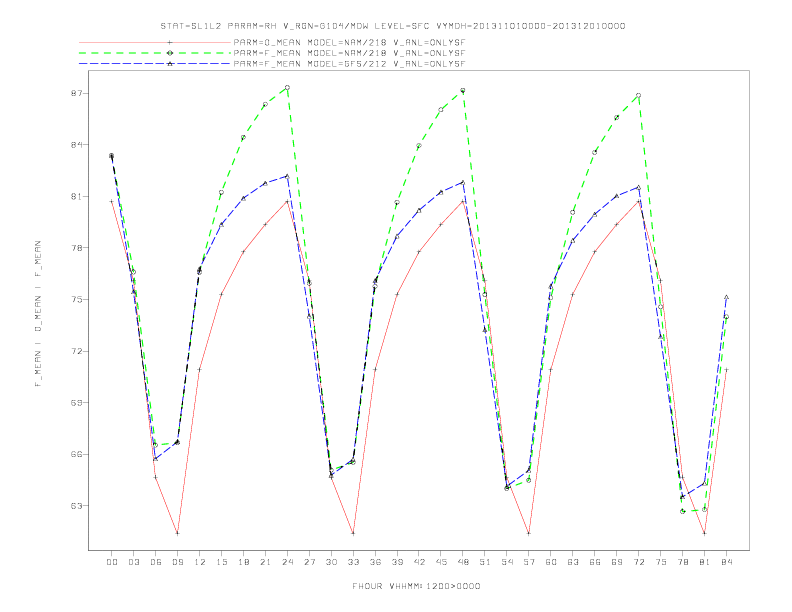Click x-axis tick label 66
Image resolution: width=792 pixels, height=612 pixels.
(x=595, y=562)
